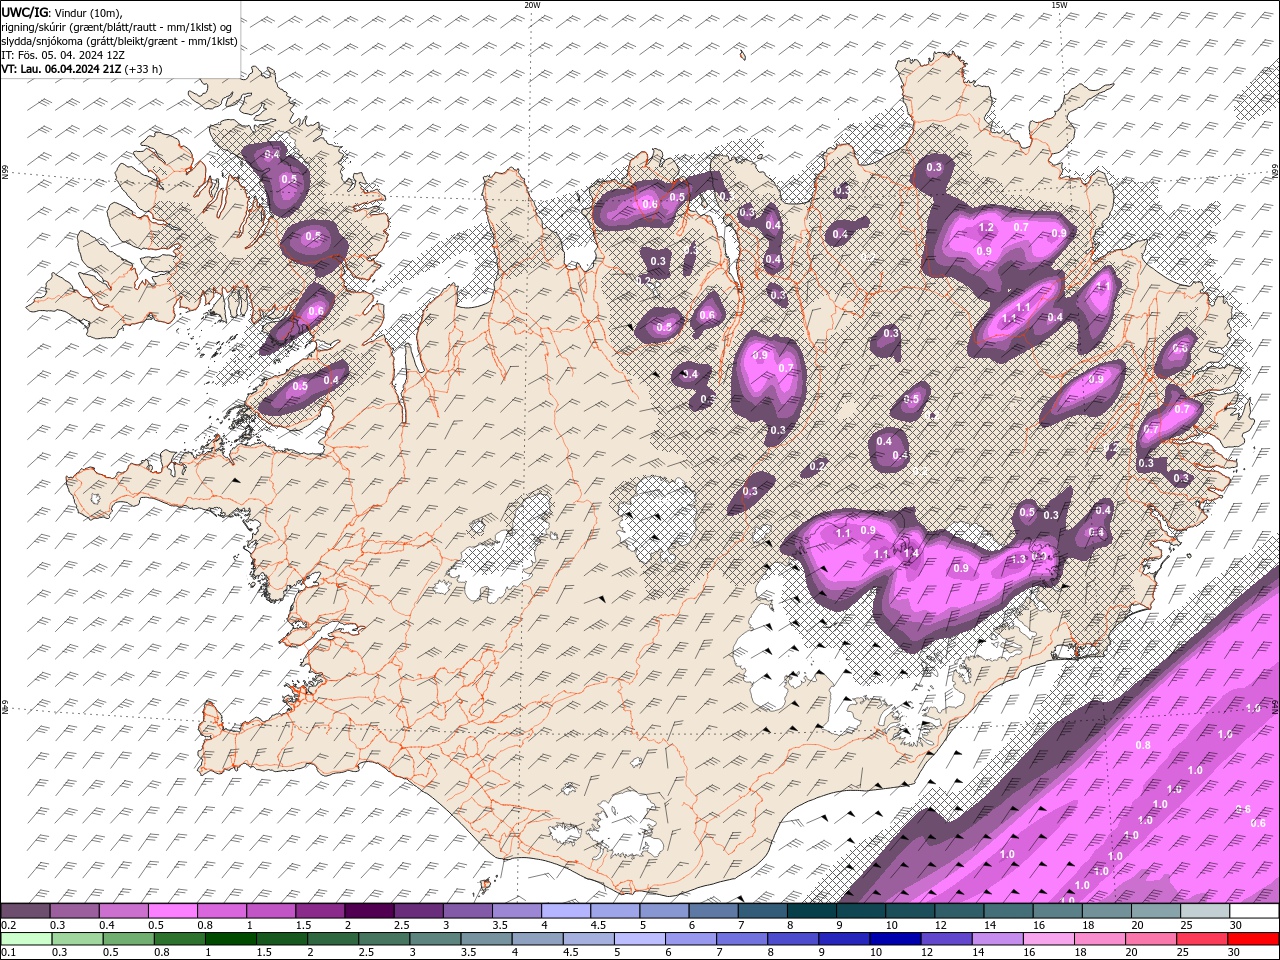The width and height of the screenshot is (1280, 960).
Task: Pick lower legend bright red swatch above 30
Action: [1253, 939]
